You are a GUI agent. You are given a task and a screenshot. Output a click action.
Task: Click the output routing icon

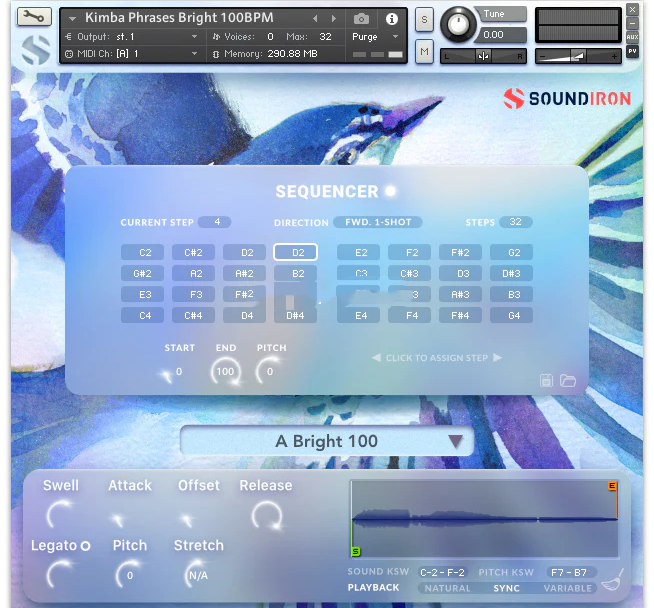(69, 37)
